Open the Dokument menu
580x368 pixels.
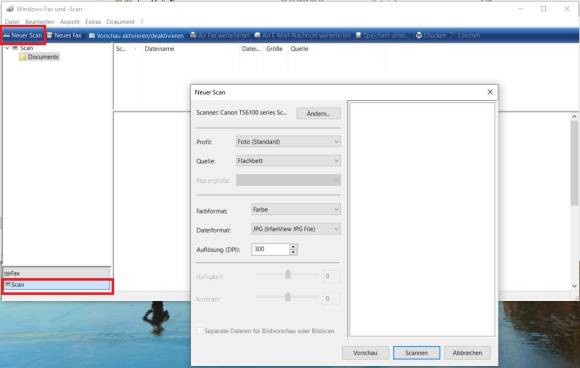pos(120,22)
